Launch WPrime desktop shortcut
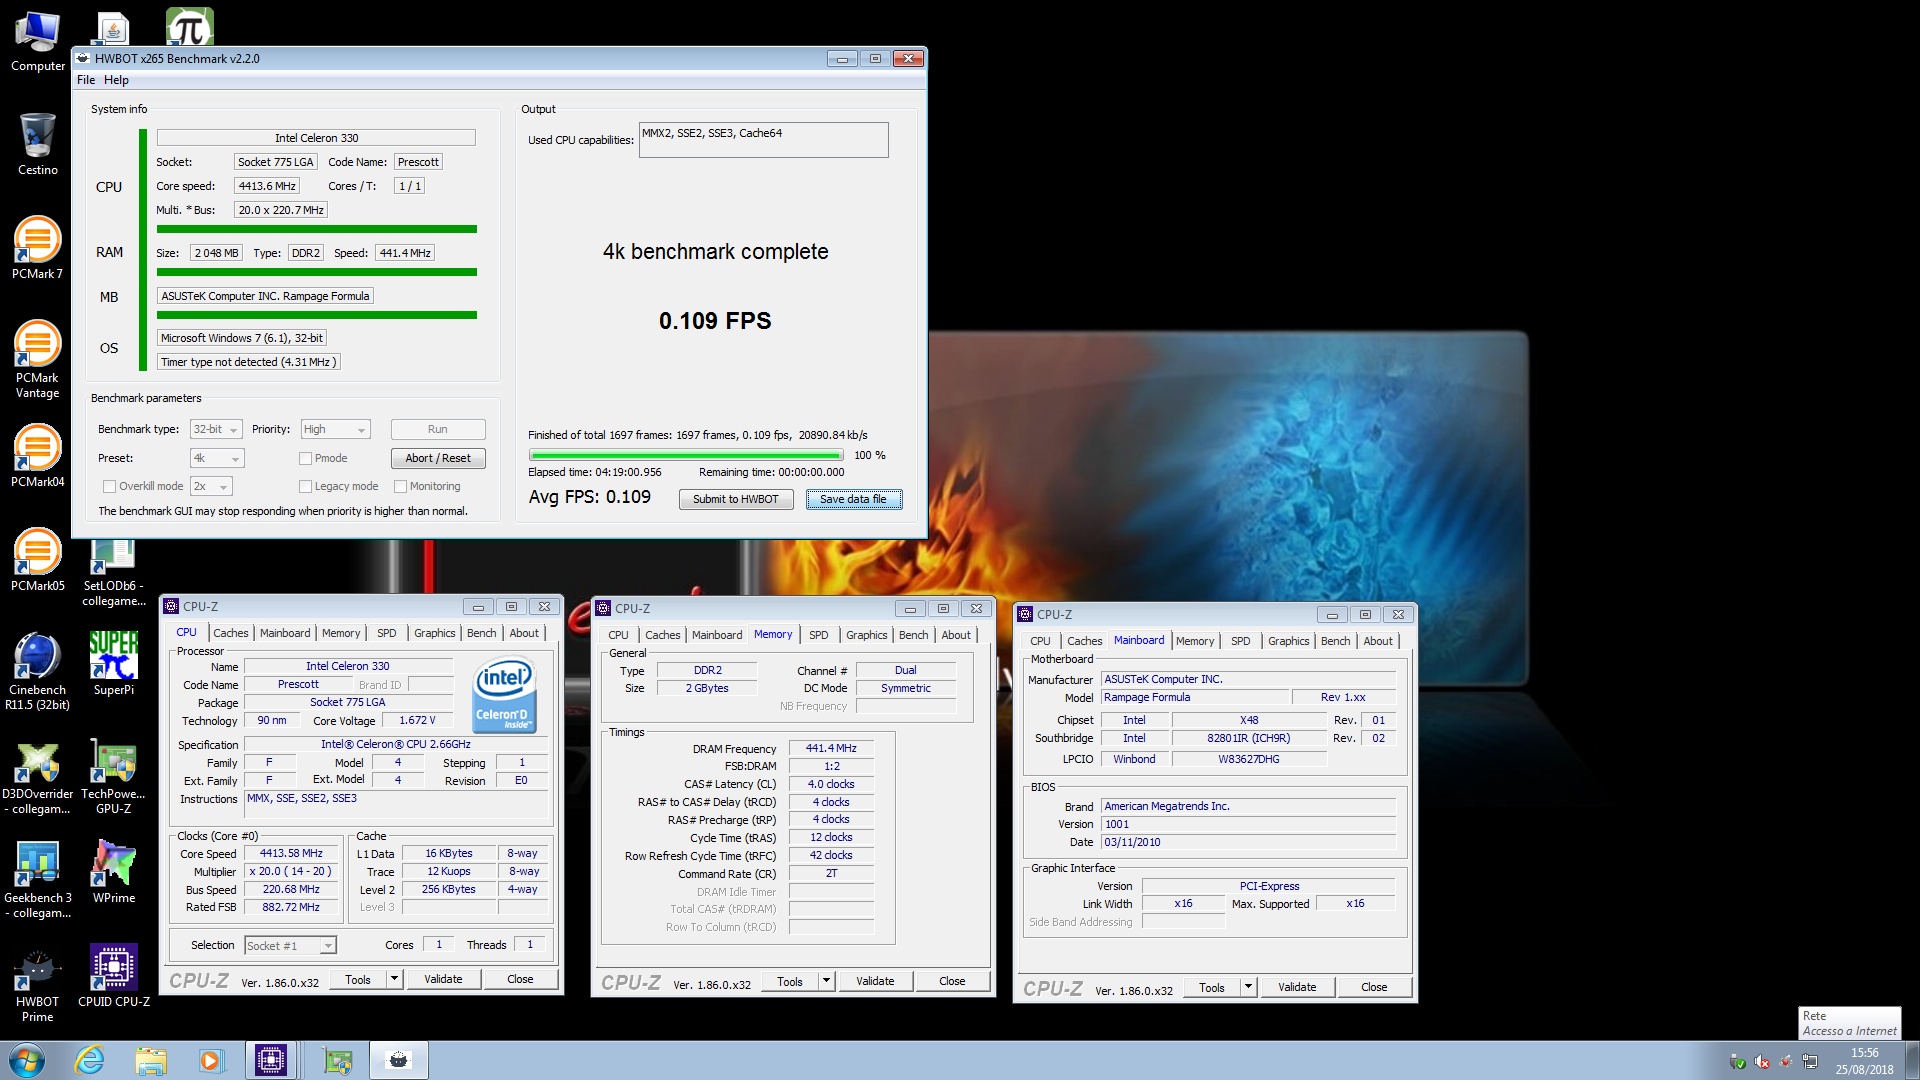This screenshot has width=1920, height=1080. (x=113, y=872)
